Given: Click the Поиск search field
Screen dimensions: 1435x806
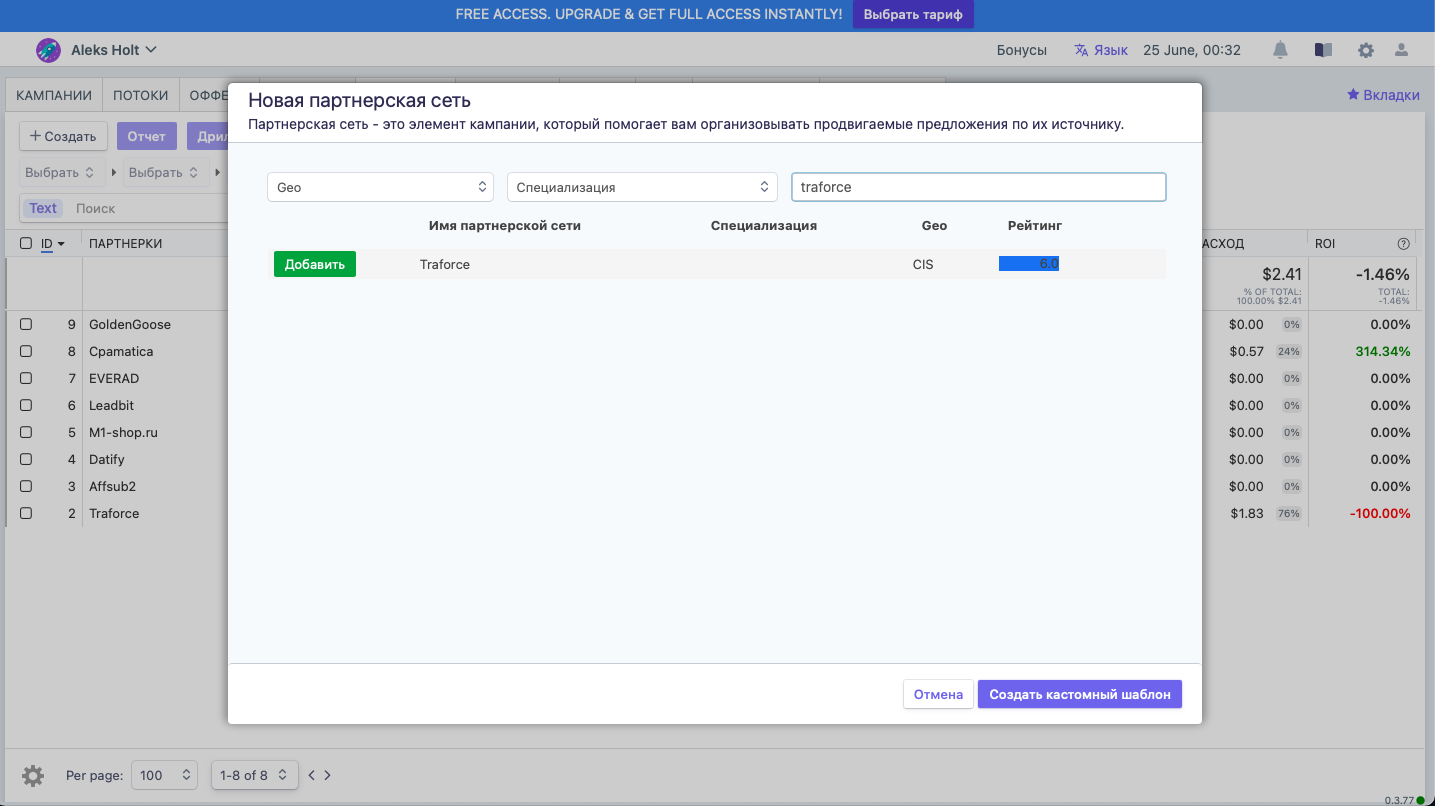Looking at the screenshot, I should [150, 208].
